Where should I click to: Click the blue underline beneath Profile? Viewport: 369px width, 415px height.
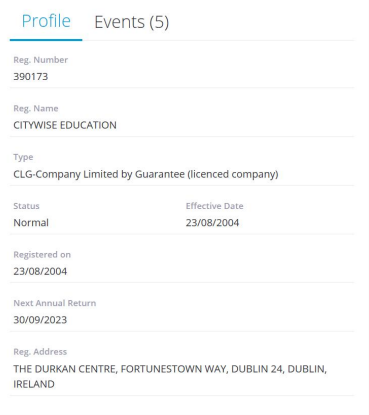46,40
